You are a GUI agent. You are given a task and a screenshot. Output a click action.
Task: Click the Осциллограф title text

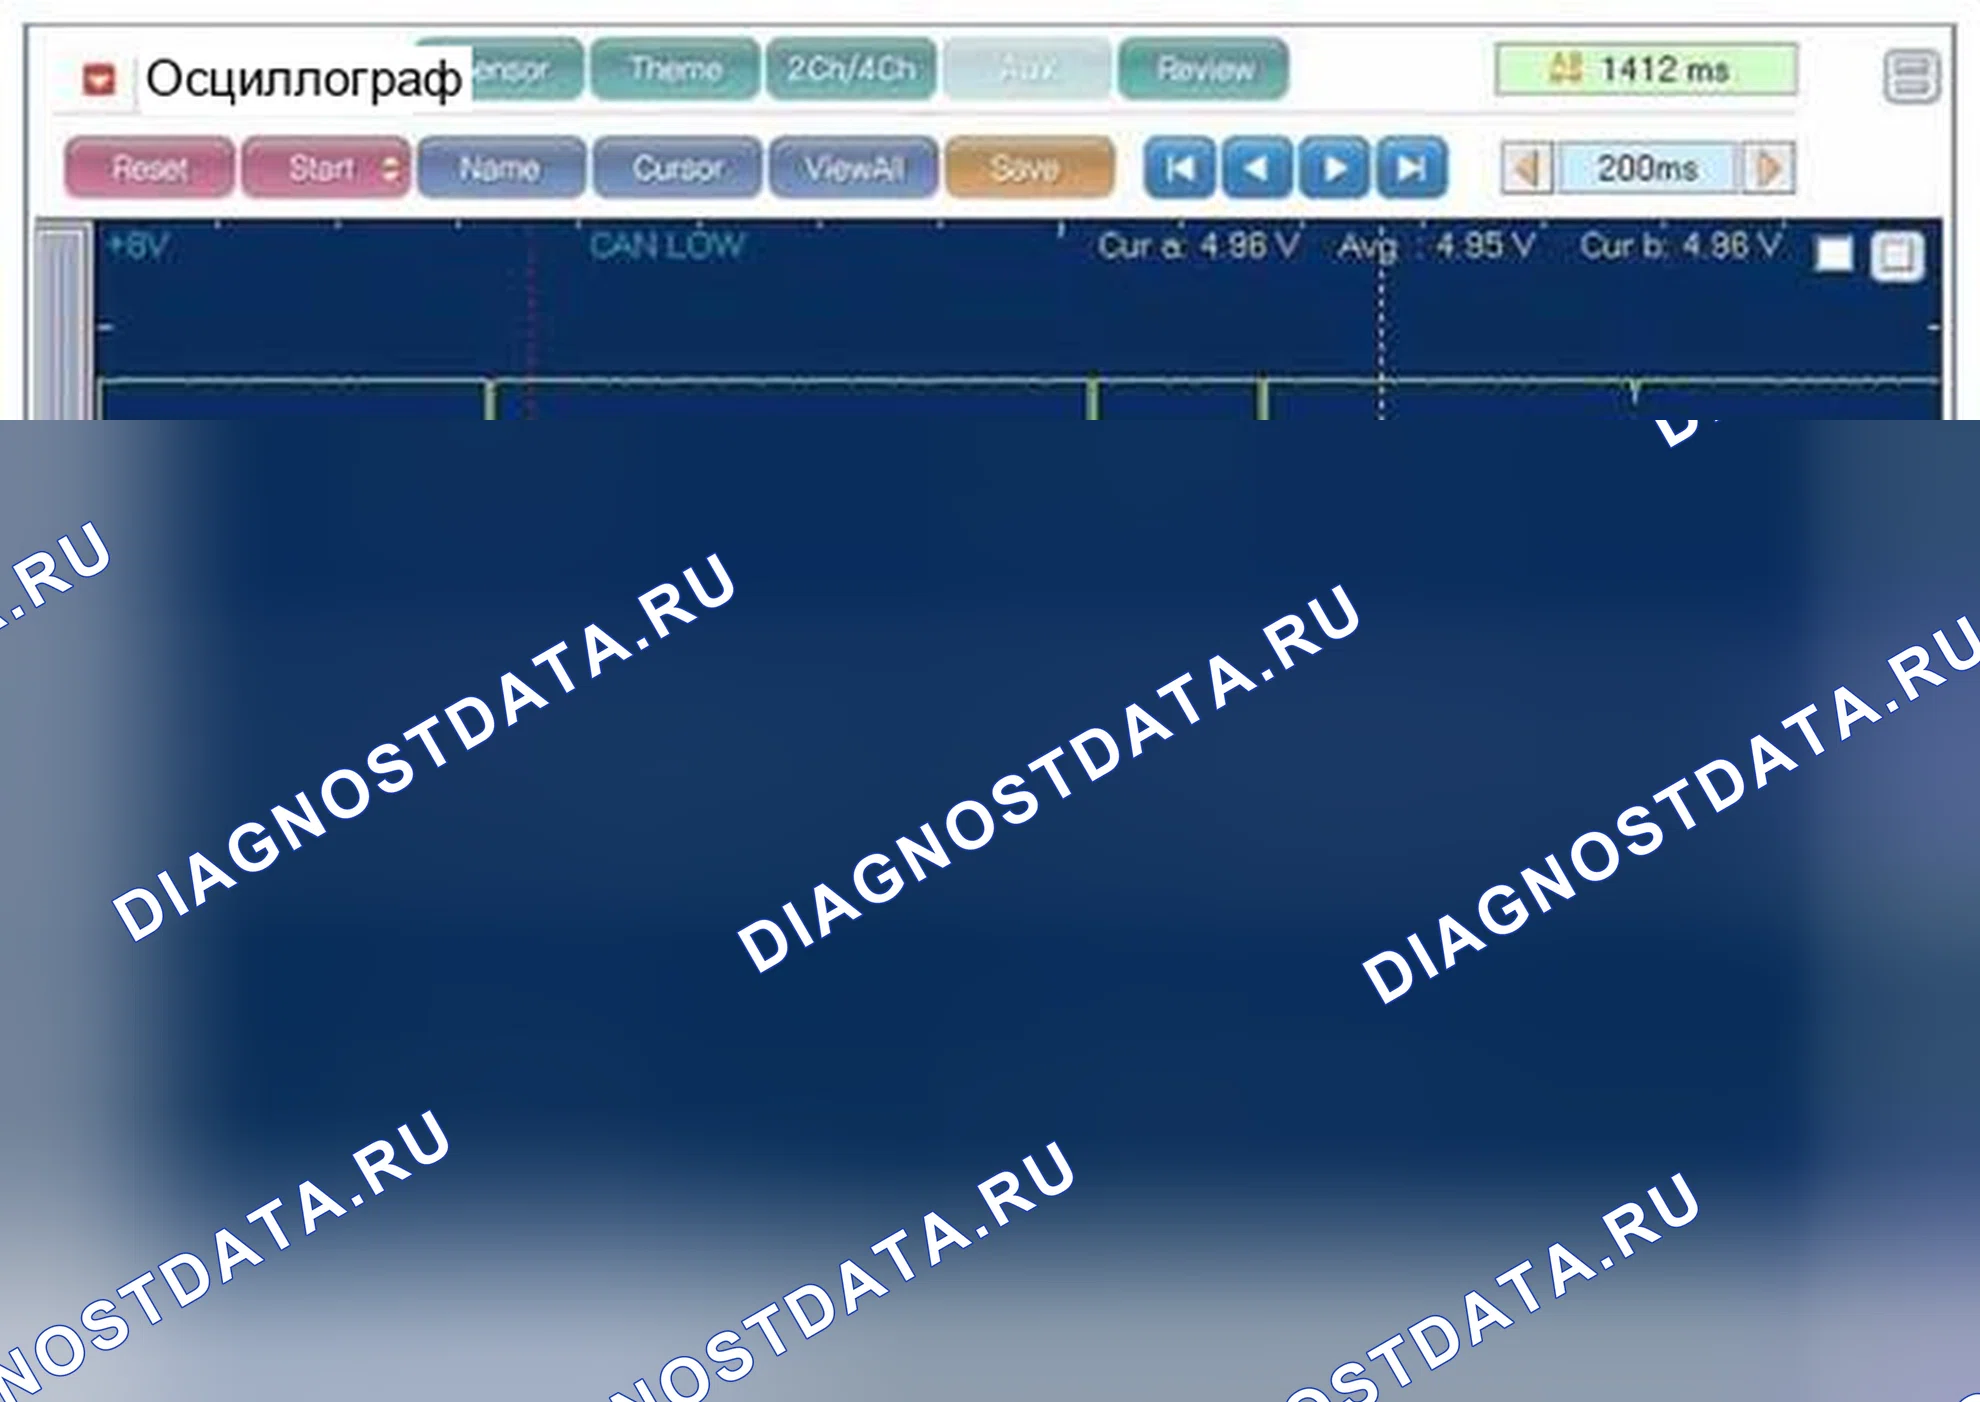[x=304, y=78]
